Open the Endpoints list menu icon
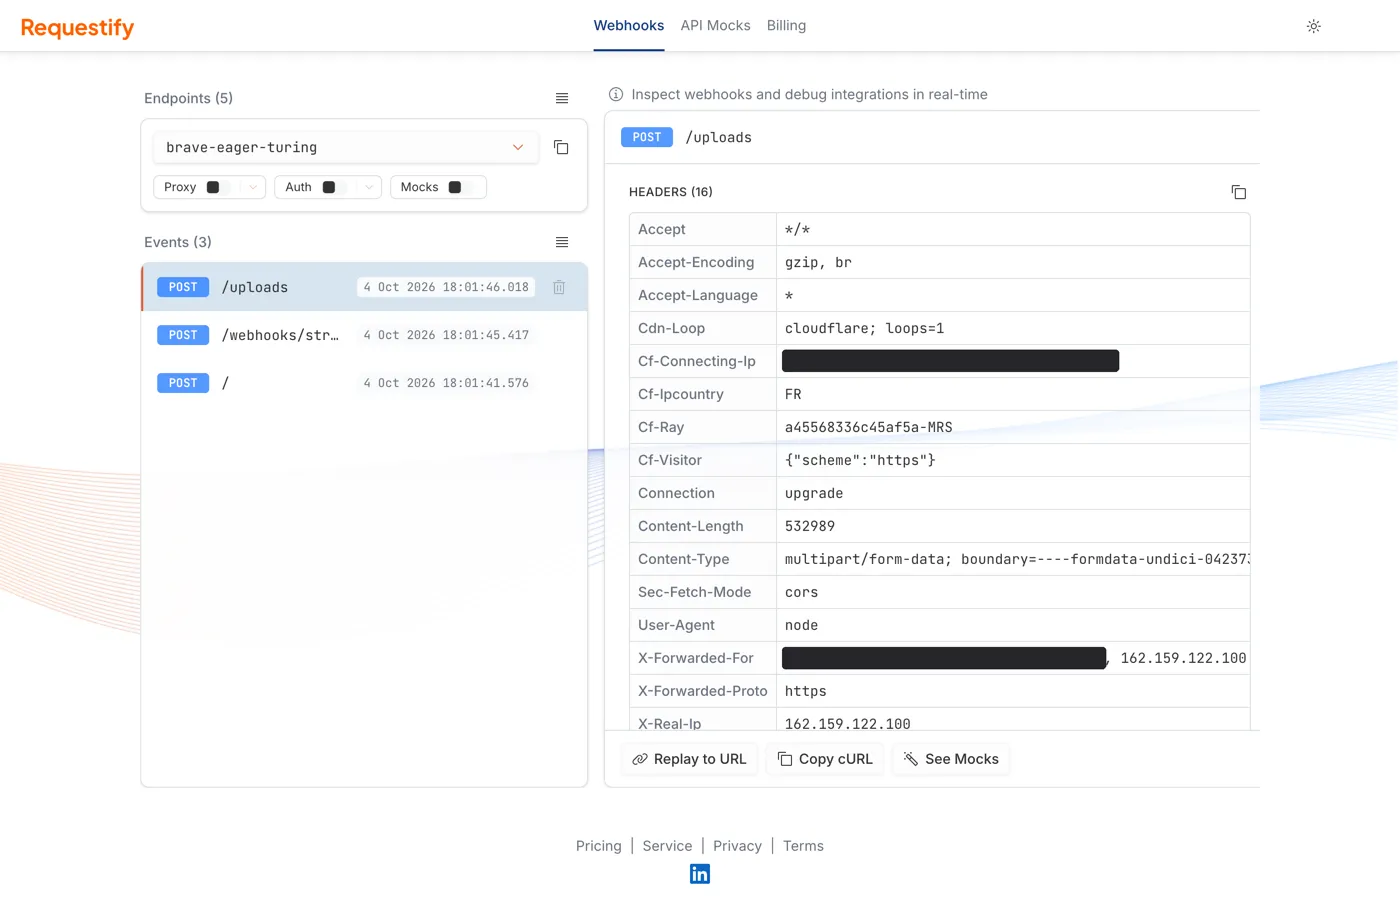 562,98
